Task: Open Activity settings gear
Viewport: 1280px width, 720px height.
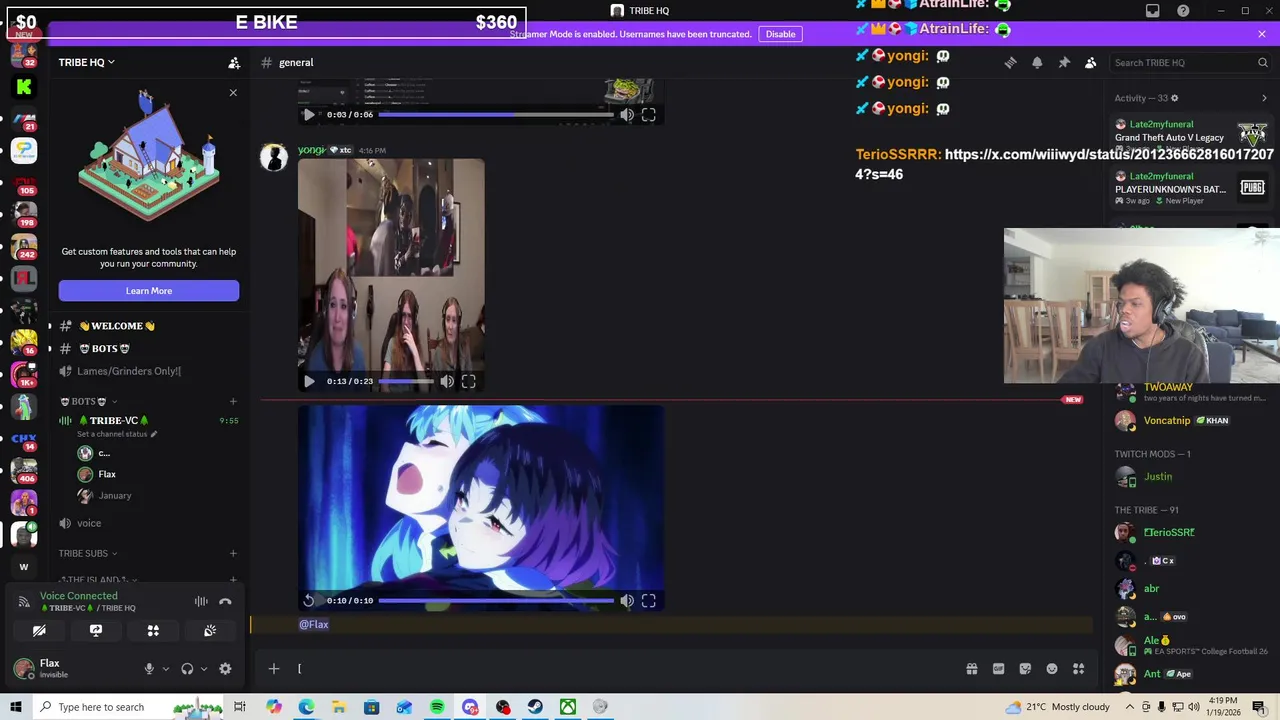Action: click(x=1174, y=98)
